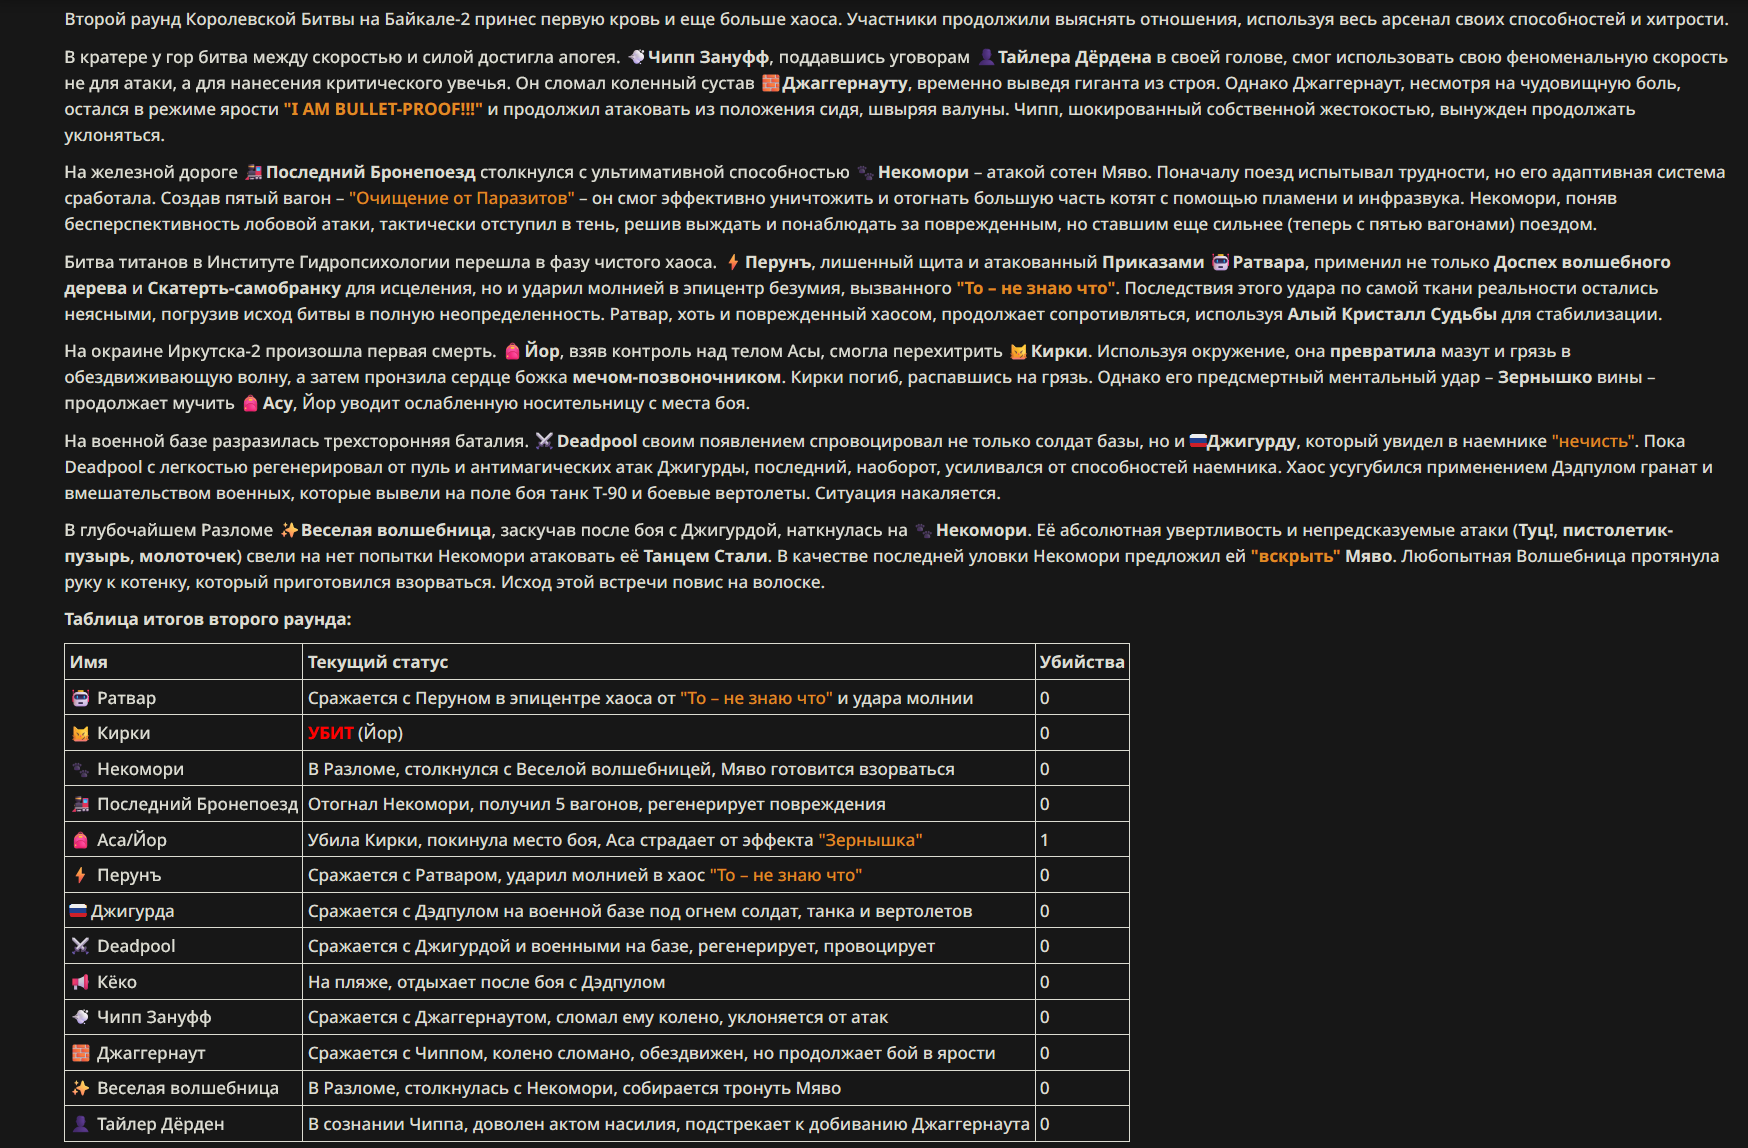Click the orange "I AM BULLET-PROOF!!!" text

coord(383,109)
